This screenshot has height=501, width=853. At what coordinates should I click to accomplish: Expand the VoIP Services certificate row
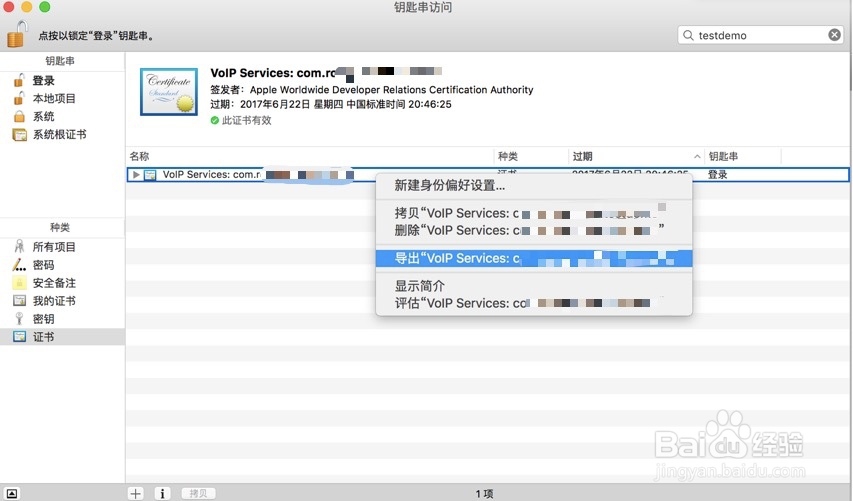[x=136, y=175]
